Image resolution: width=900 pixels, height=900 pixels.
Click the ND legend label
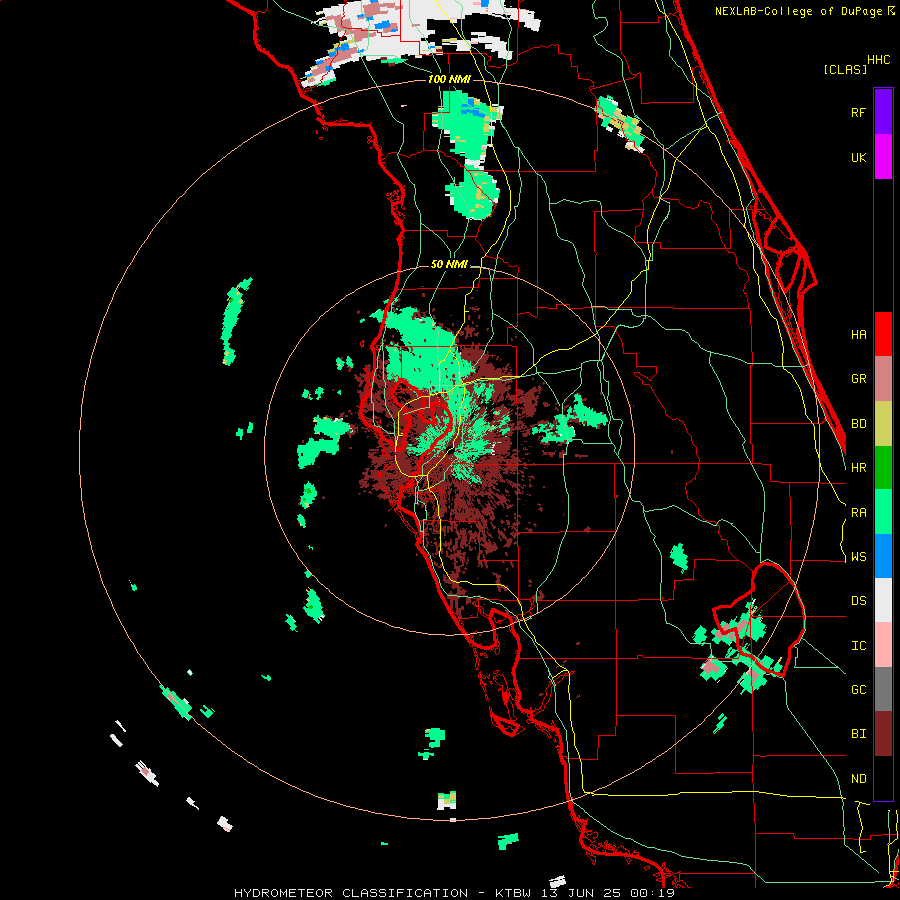tap(858, 779)
